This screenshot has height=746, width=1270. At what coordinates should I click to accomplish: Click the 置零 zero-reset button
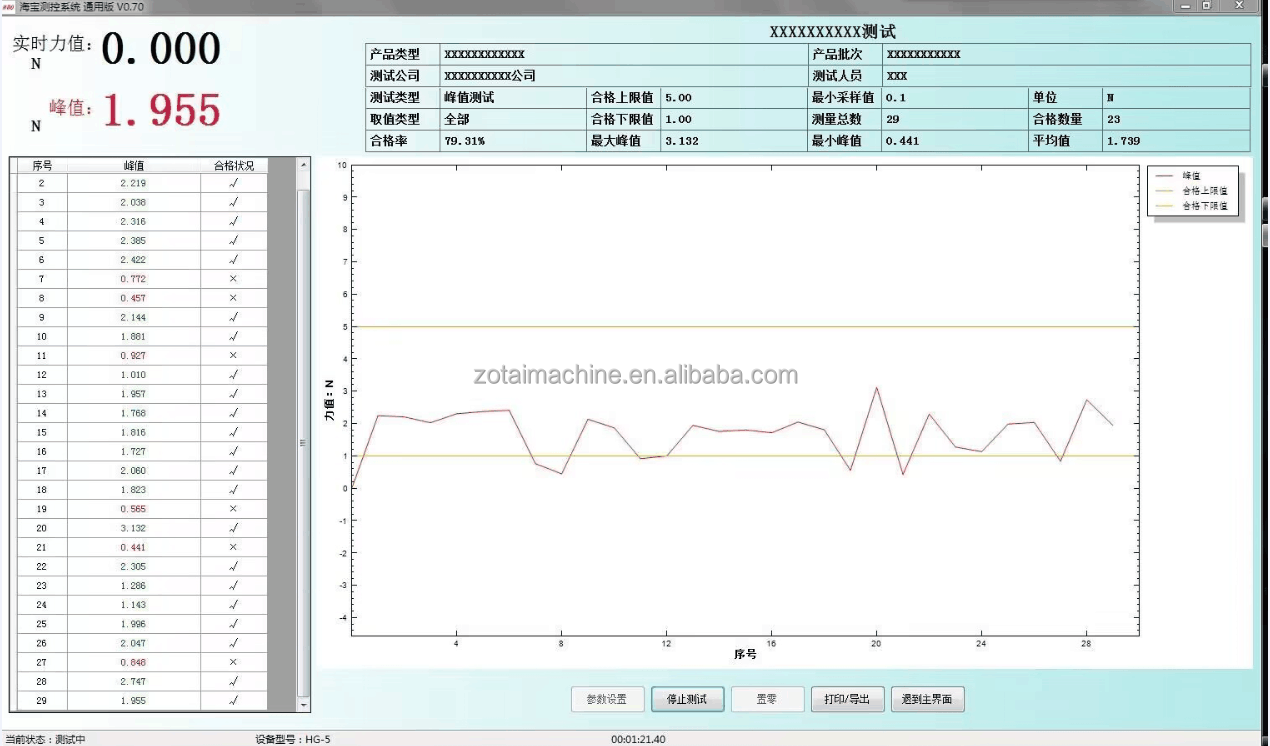[x=767, y=700]
